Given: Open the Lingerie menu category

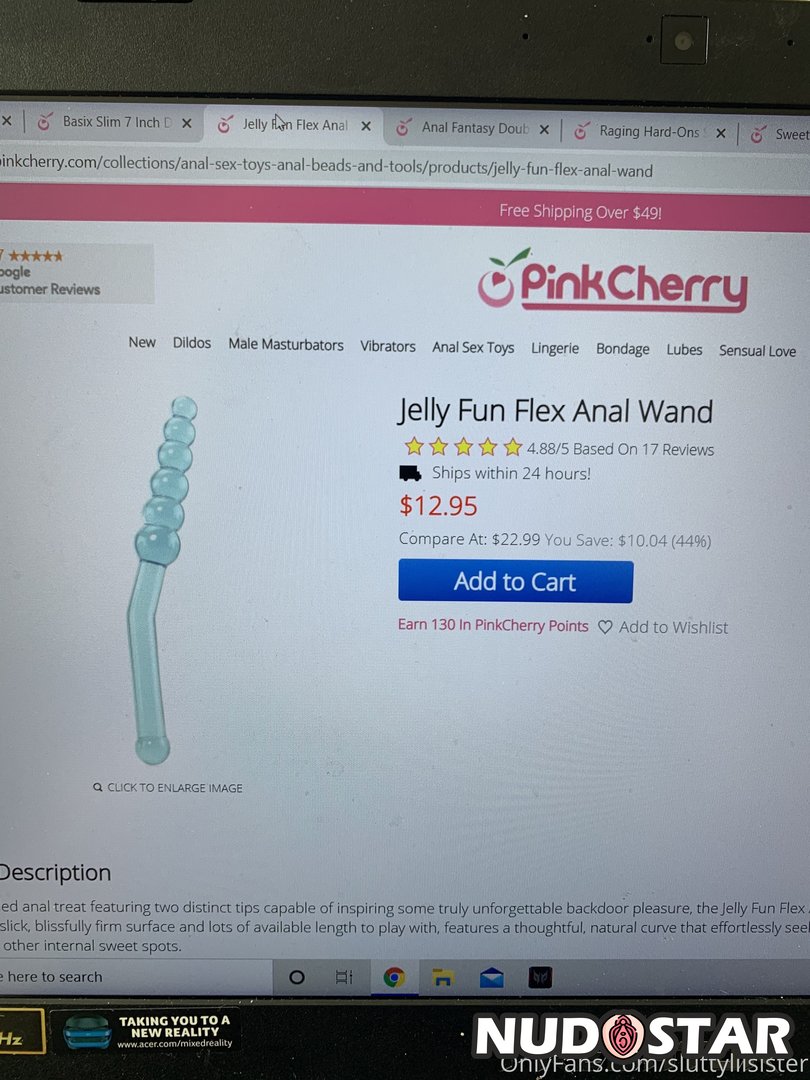Looking at the screenshot, I should (554, 349).
